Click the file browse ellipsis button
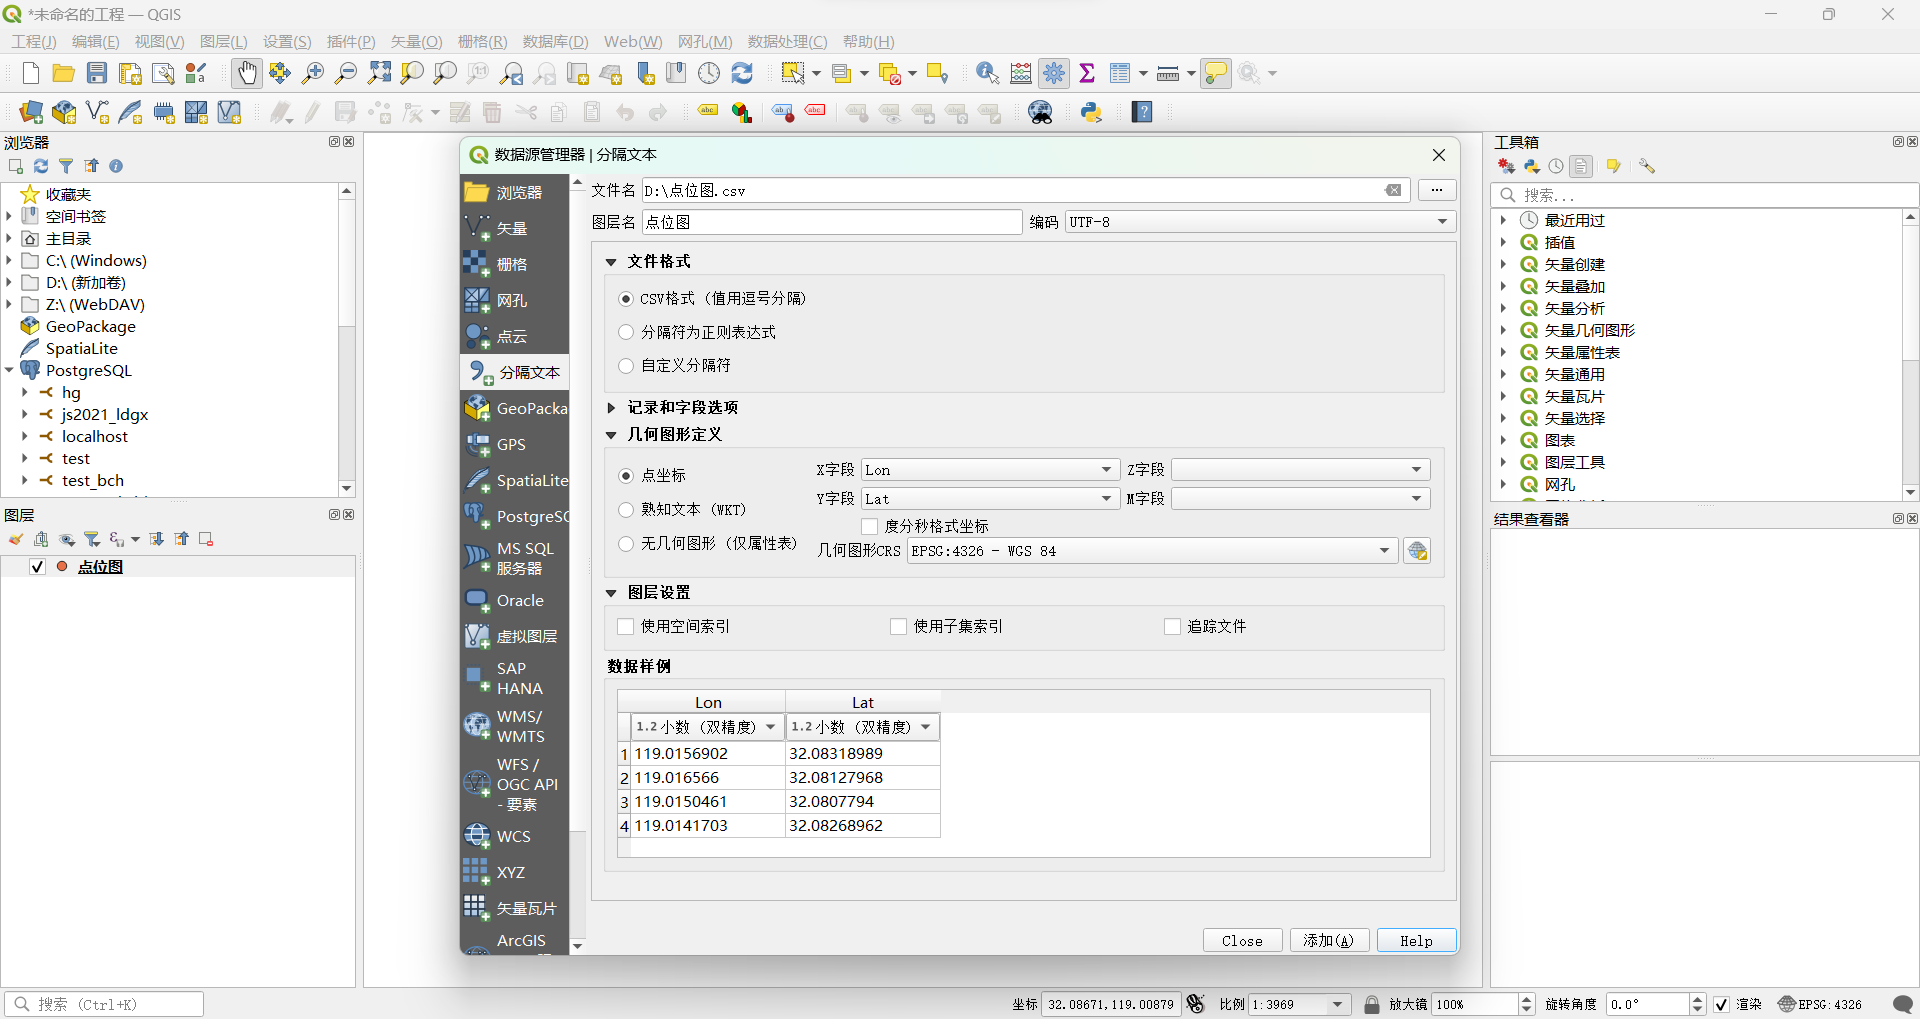 pyautogui.click(x=1437, y=190)
